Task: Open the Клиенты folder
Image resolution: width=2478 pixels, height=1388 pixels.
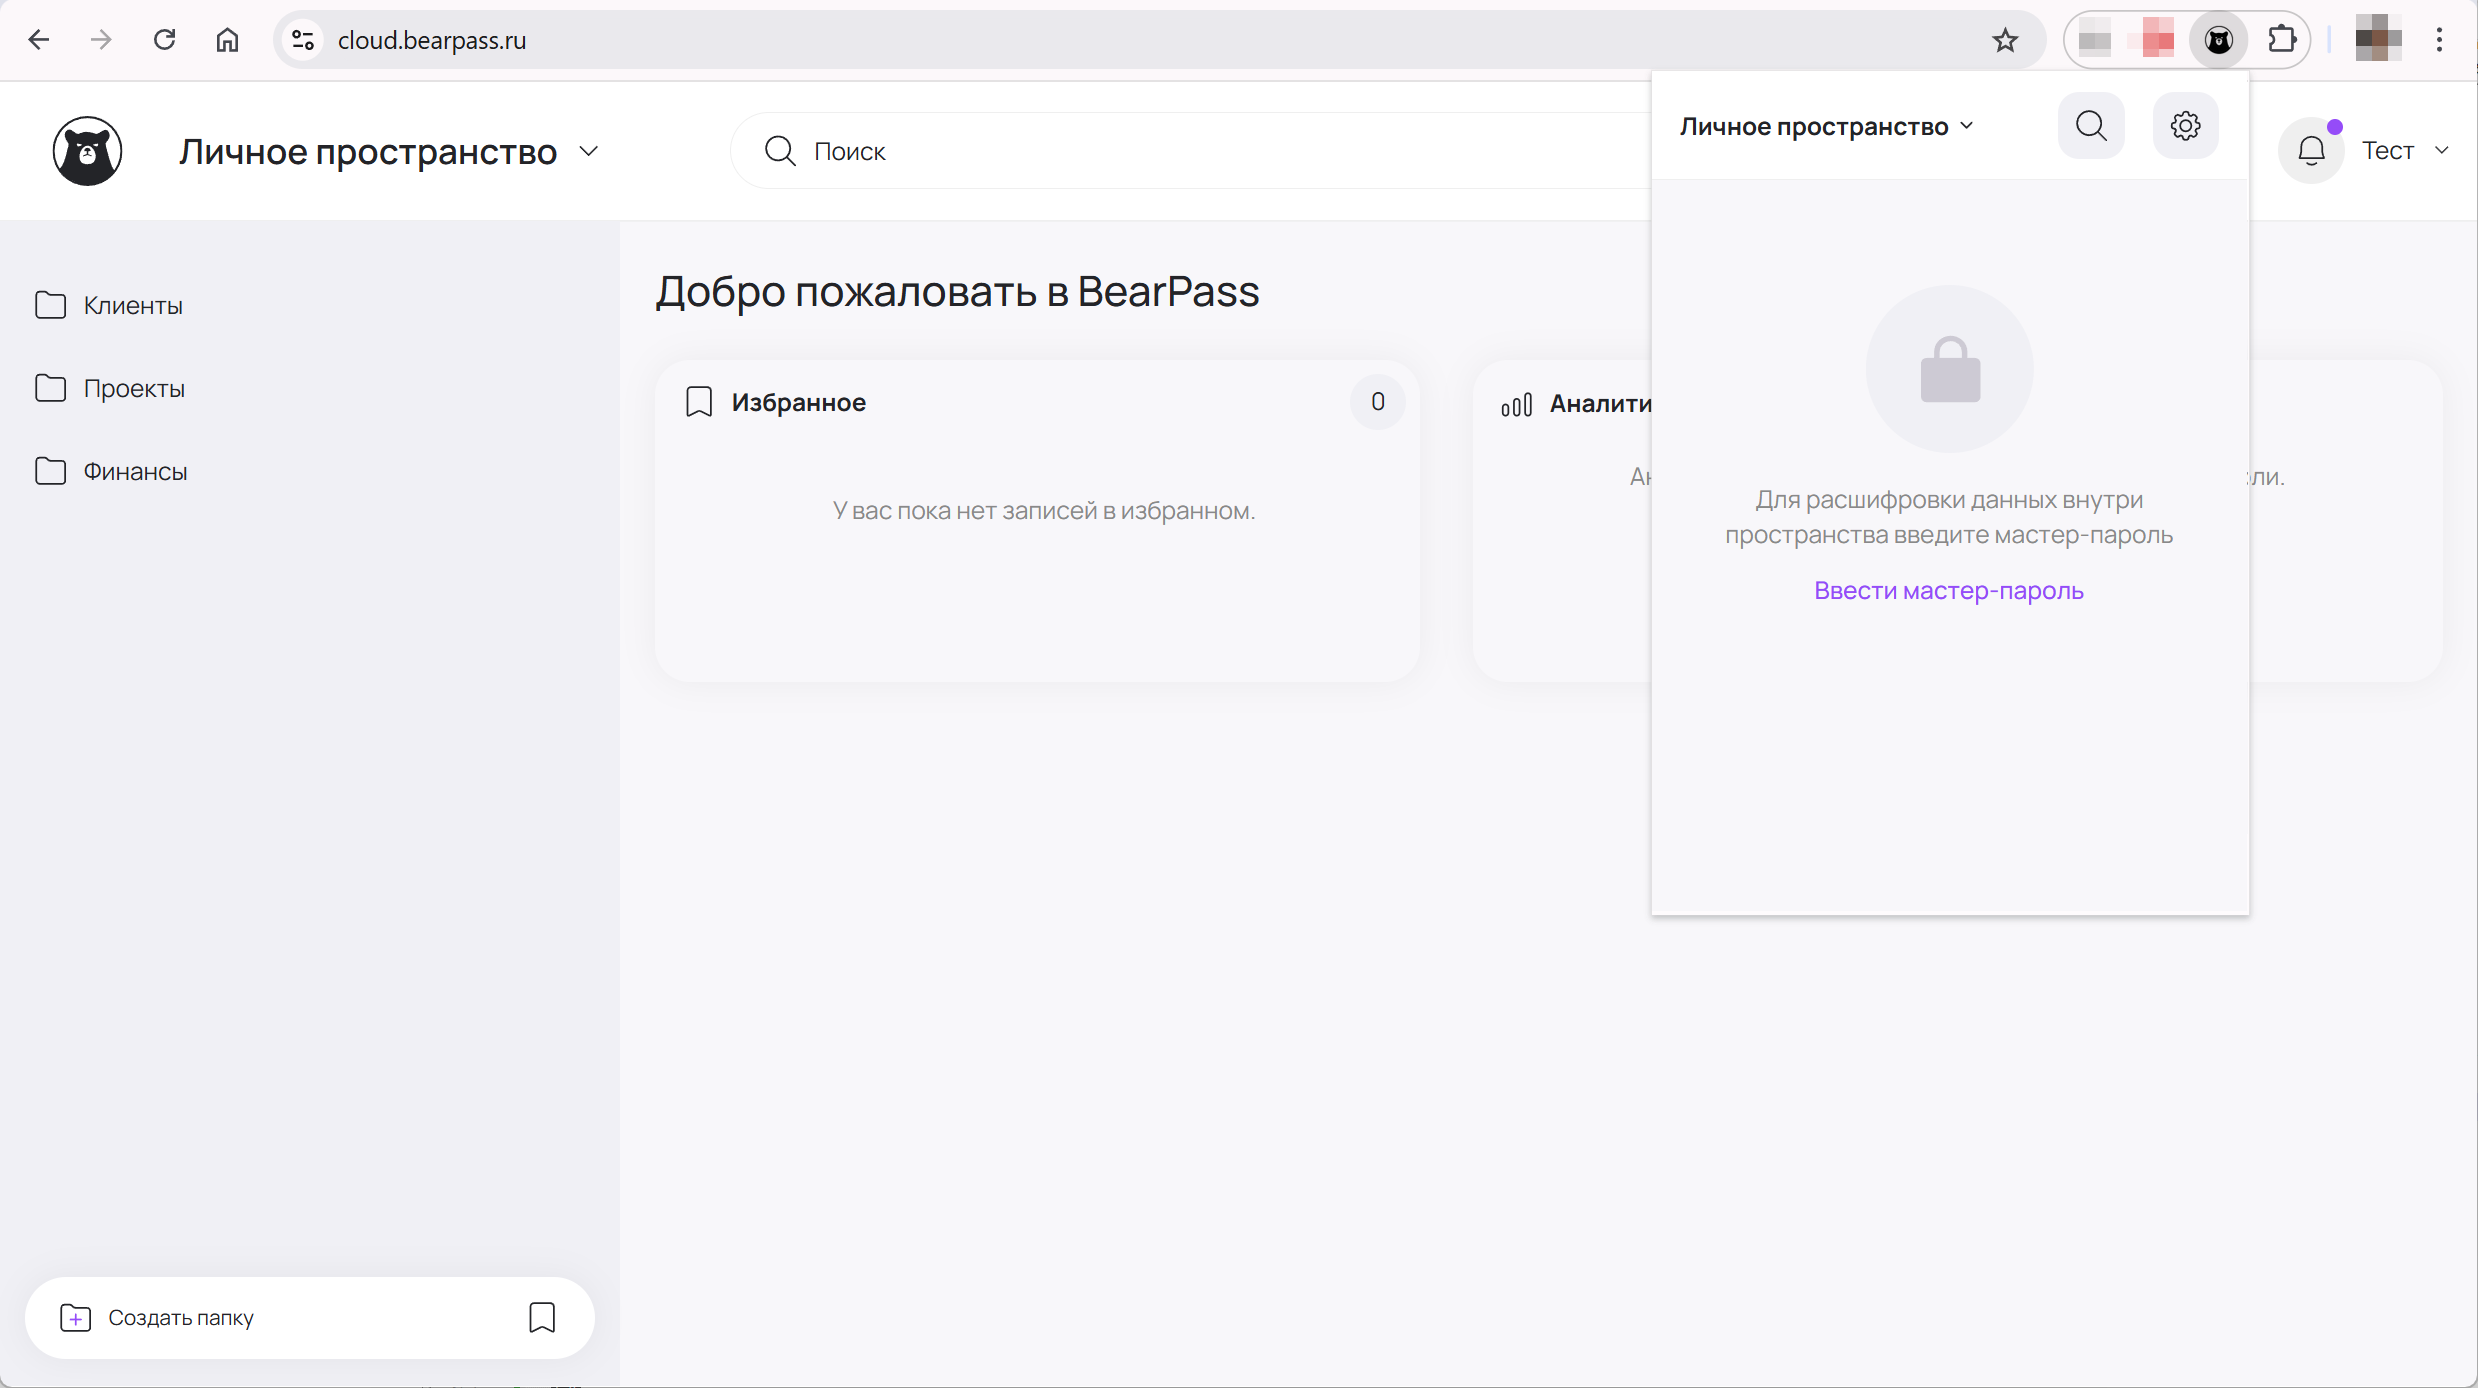Action: [x=132, y=306]
